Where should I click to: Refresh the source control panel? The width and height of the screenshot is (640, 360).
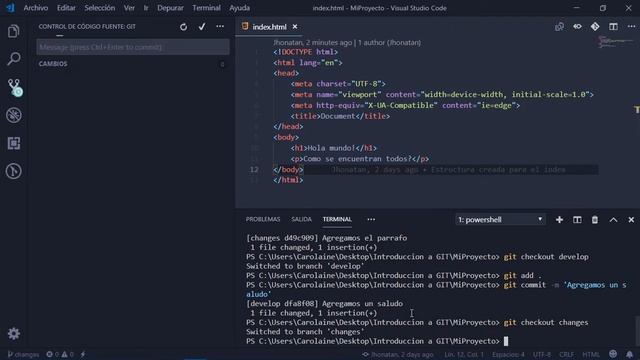pyautogui.click(x=183, y=27)
